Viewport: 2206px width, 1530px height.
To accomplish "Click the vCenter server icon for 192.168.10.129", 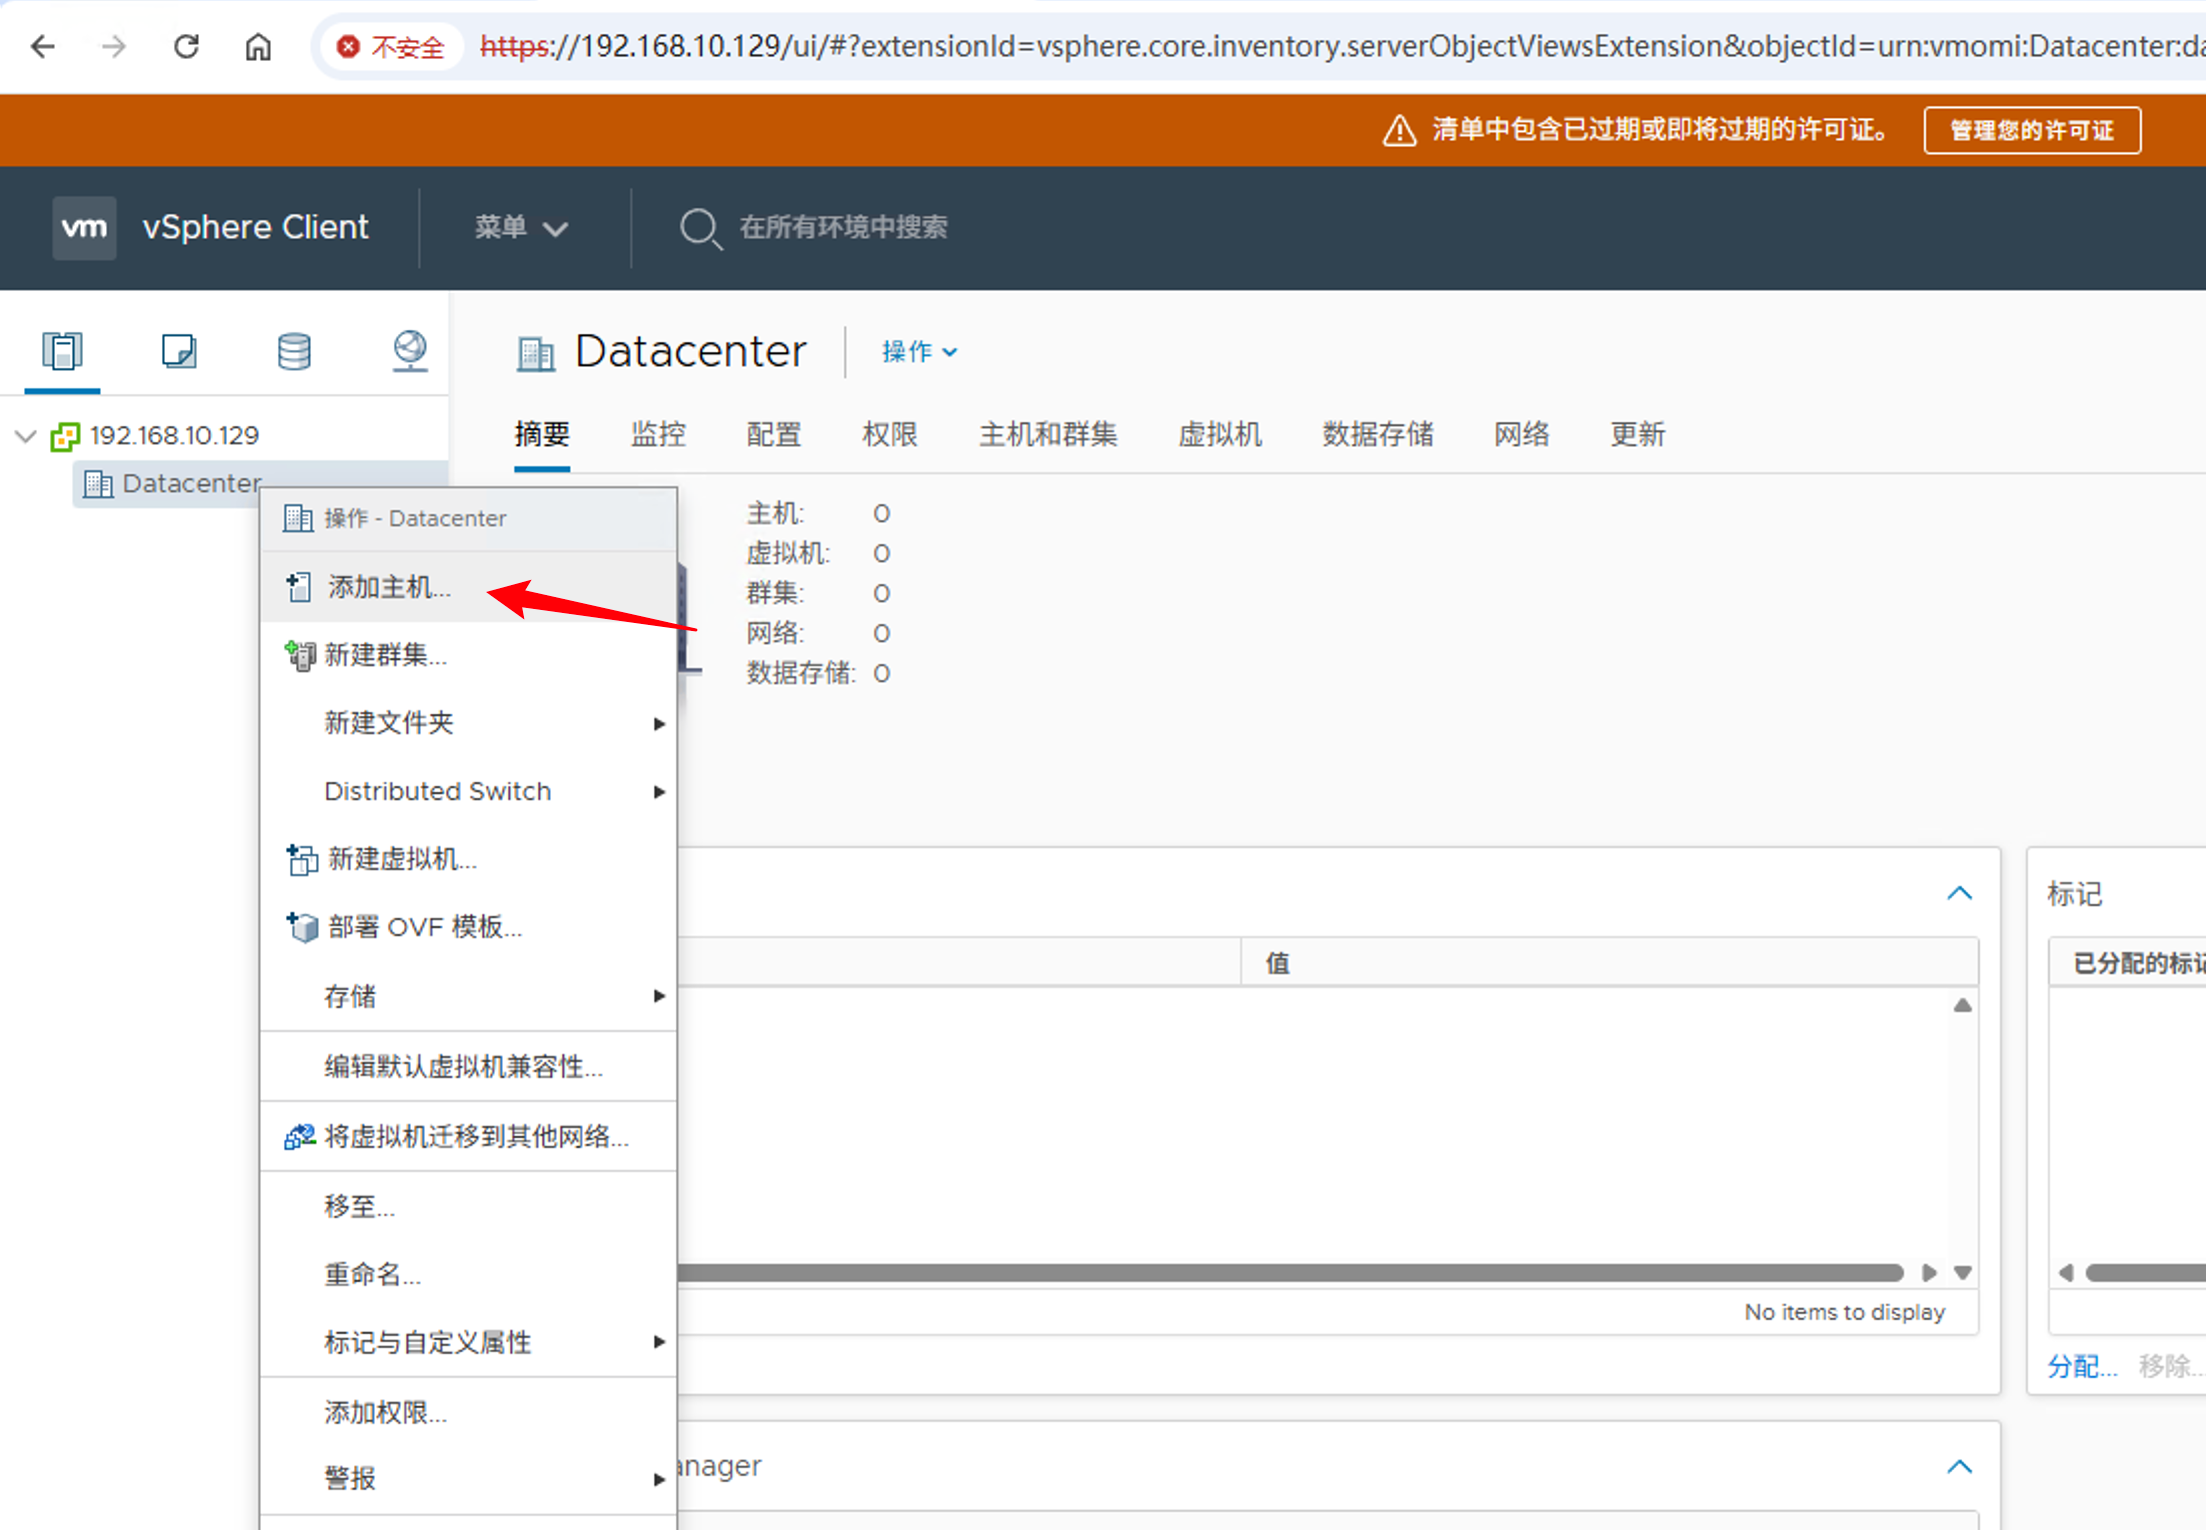I will (65, 436).
